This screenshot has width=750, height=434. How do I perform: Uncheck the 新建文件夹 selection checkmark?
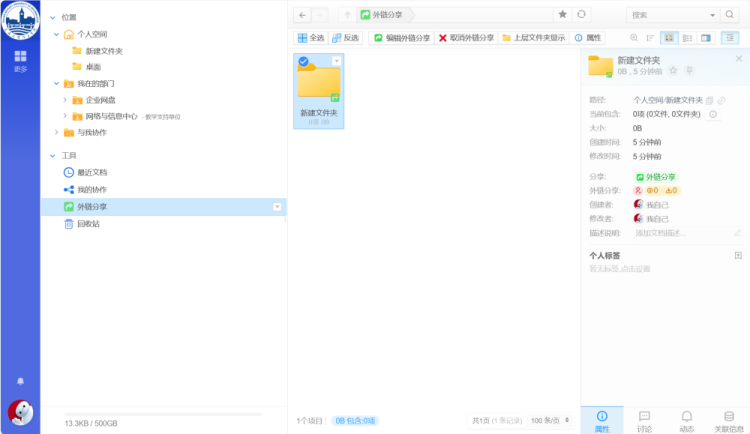coord(303,61)
